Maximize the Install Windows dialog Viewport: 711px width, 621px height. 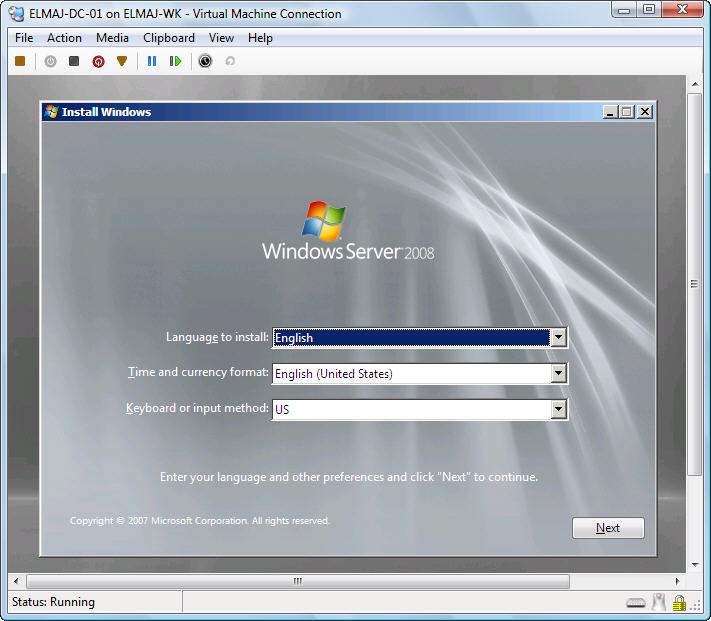tap(627, 112)
